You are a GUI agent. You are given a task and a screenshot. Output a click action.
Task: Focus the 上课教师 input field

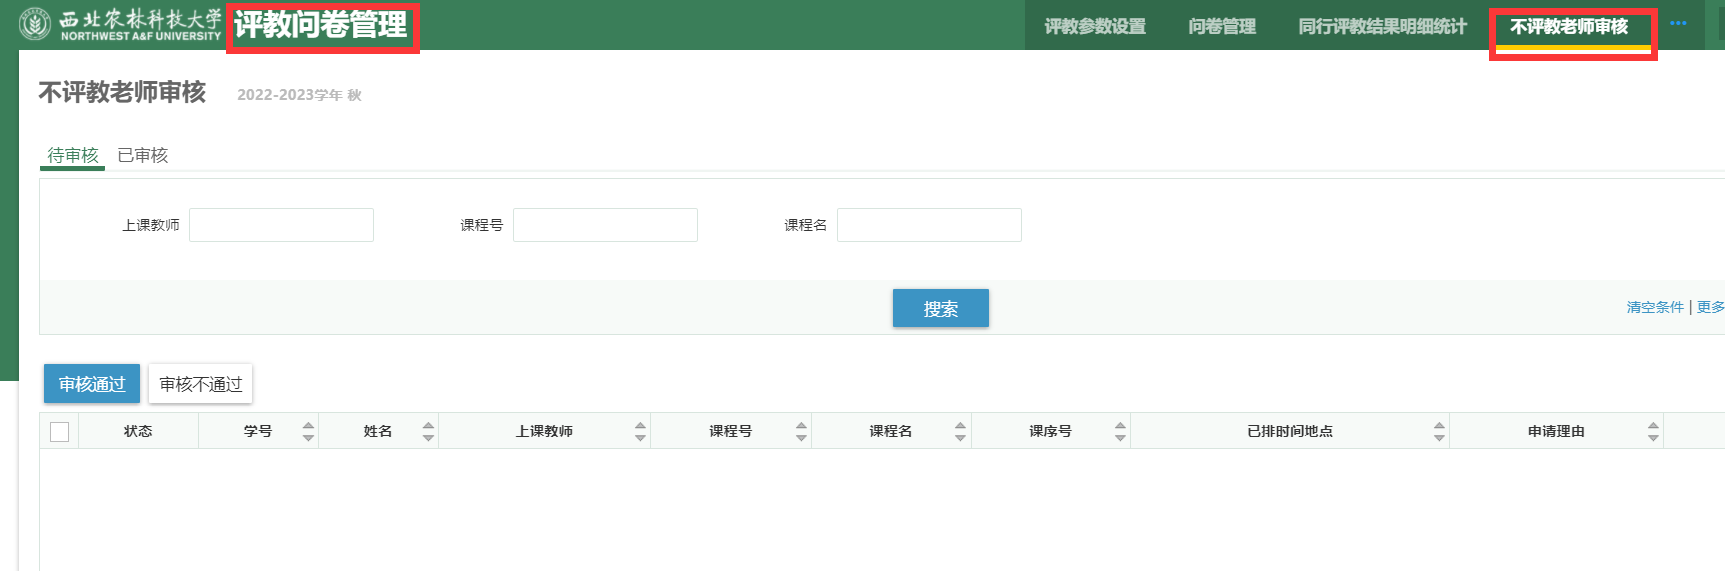point(281,225)
